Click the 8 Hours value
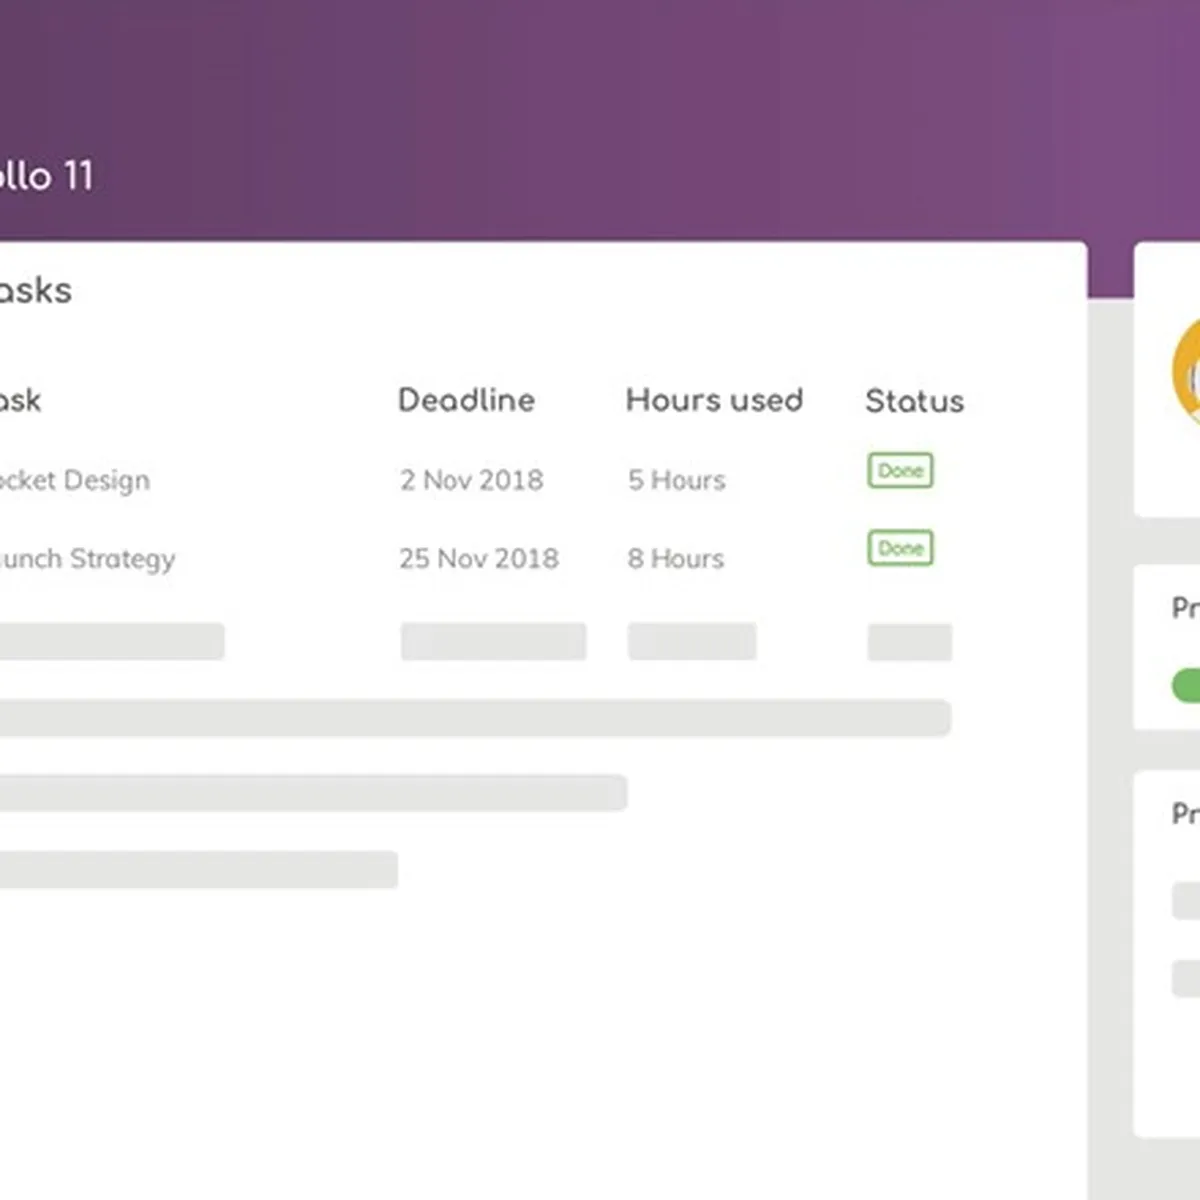Viewport: 1200px width, 1200px height. click(676, 558)
